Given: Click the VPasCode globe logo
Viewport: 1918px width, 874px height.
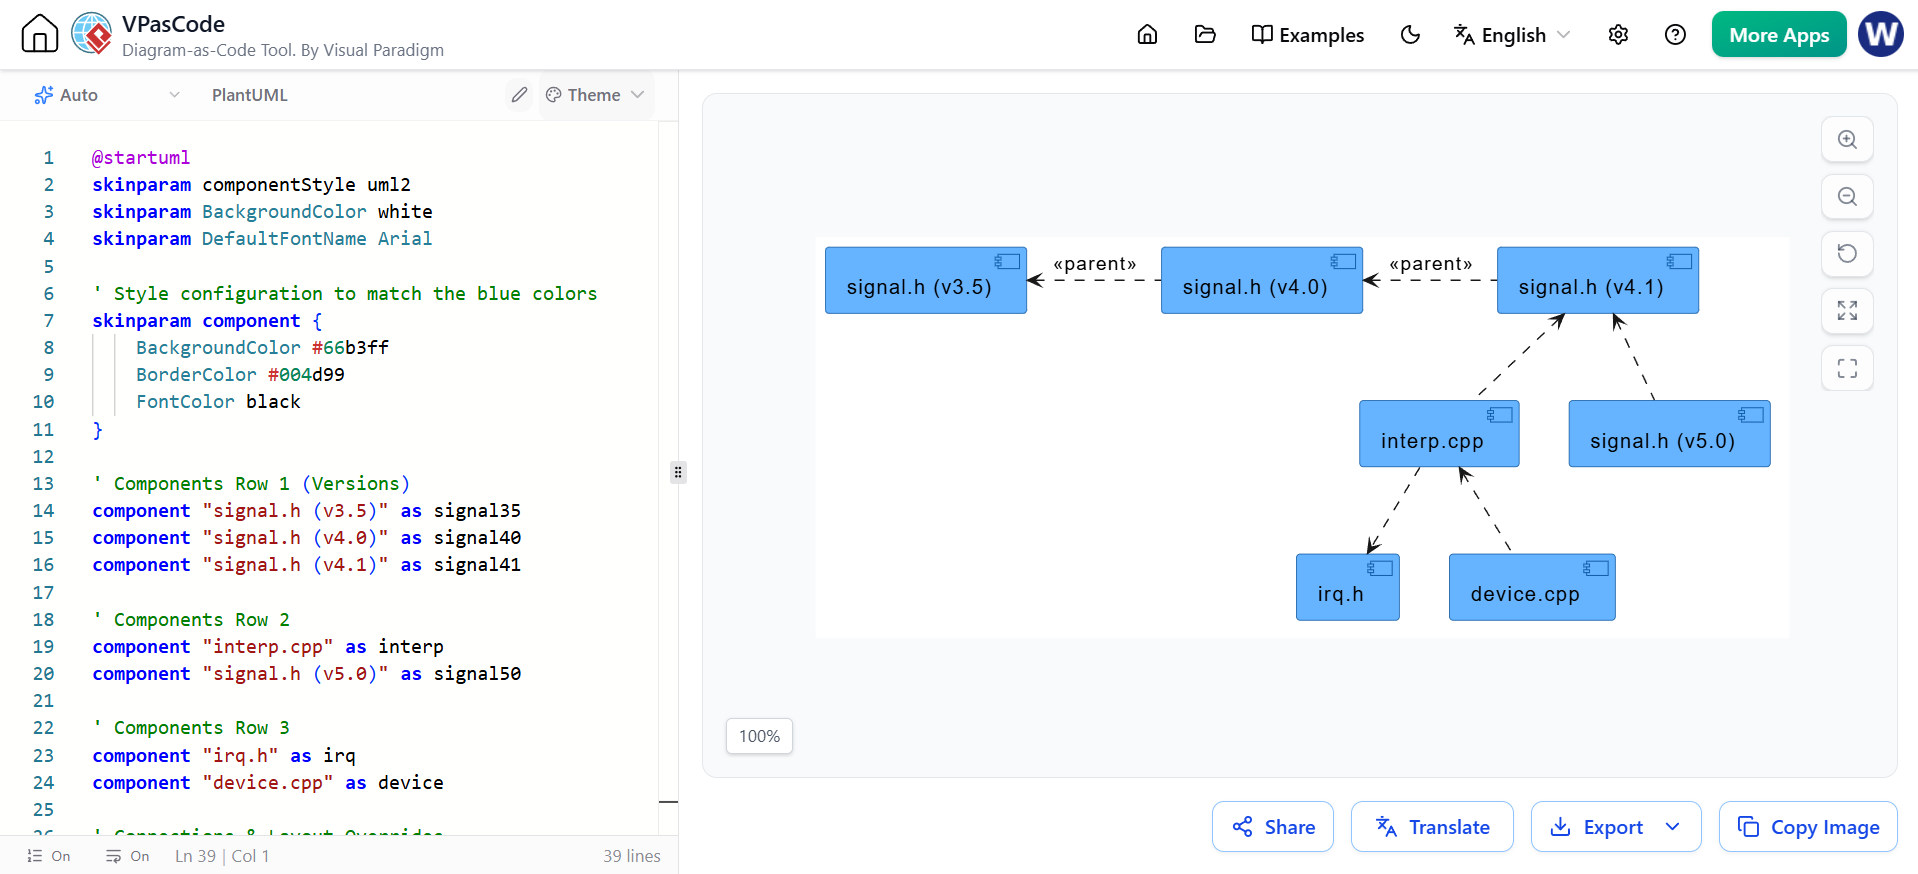Looking at the screenshot, I should [92, 34].
